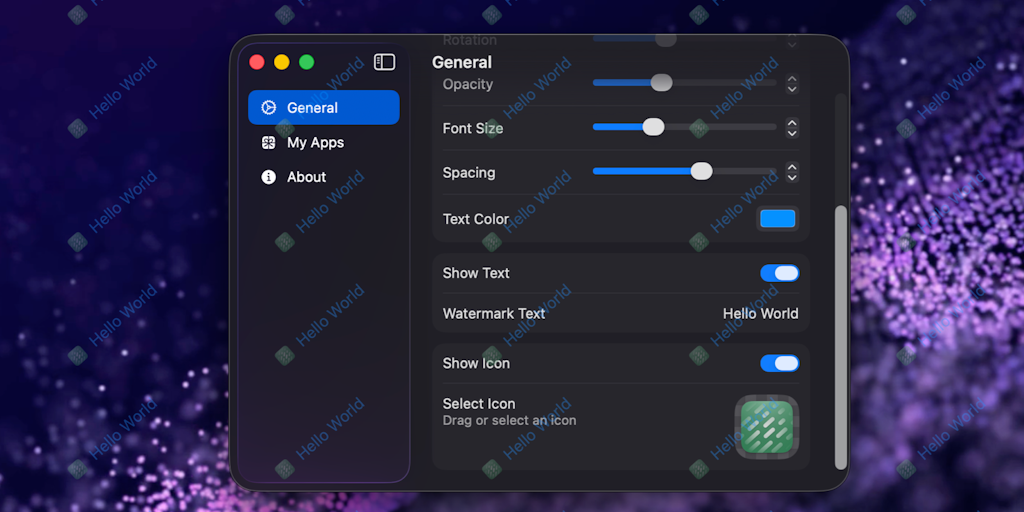Image resolution: width=1024 pixels, height=512 pixels.
Task: Open the General settings section
Action: pos(323,108)
